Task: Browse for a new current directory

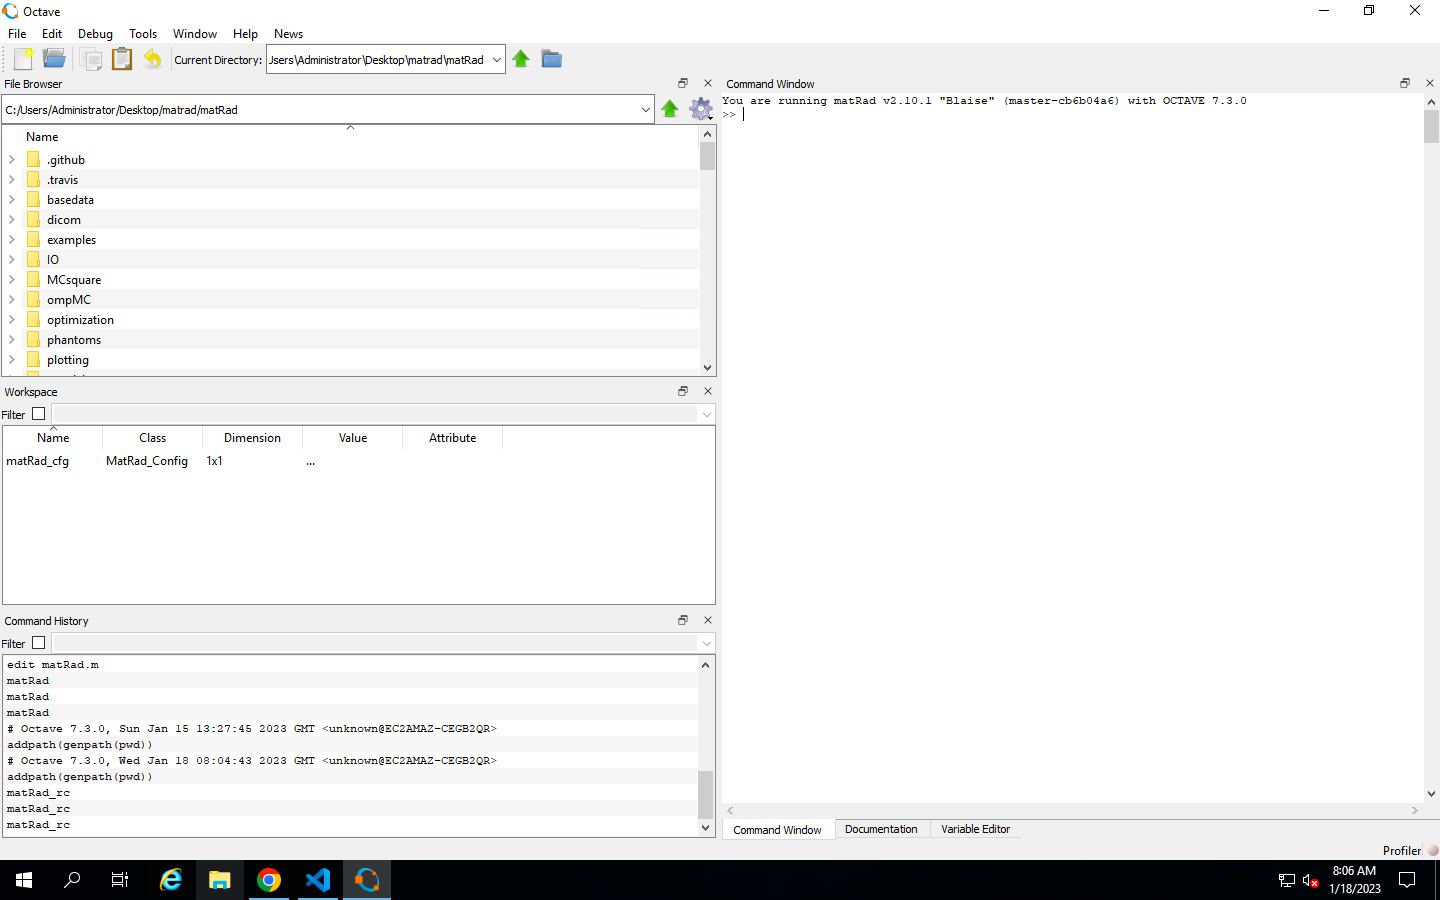Action: pos(551,59)
